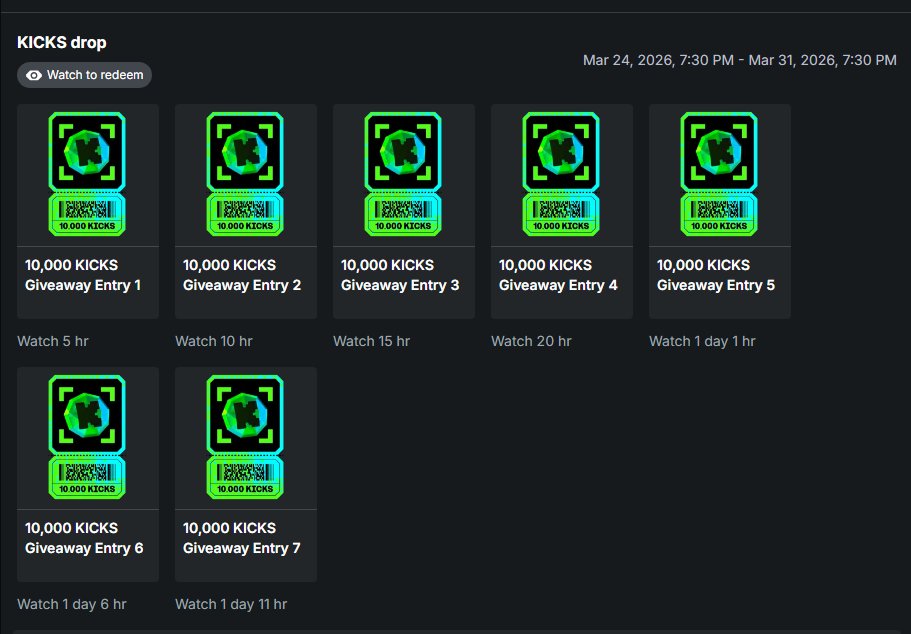
Task: Click the Giveaway Entry 1 ticket image
Action: pos(87,174)
